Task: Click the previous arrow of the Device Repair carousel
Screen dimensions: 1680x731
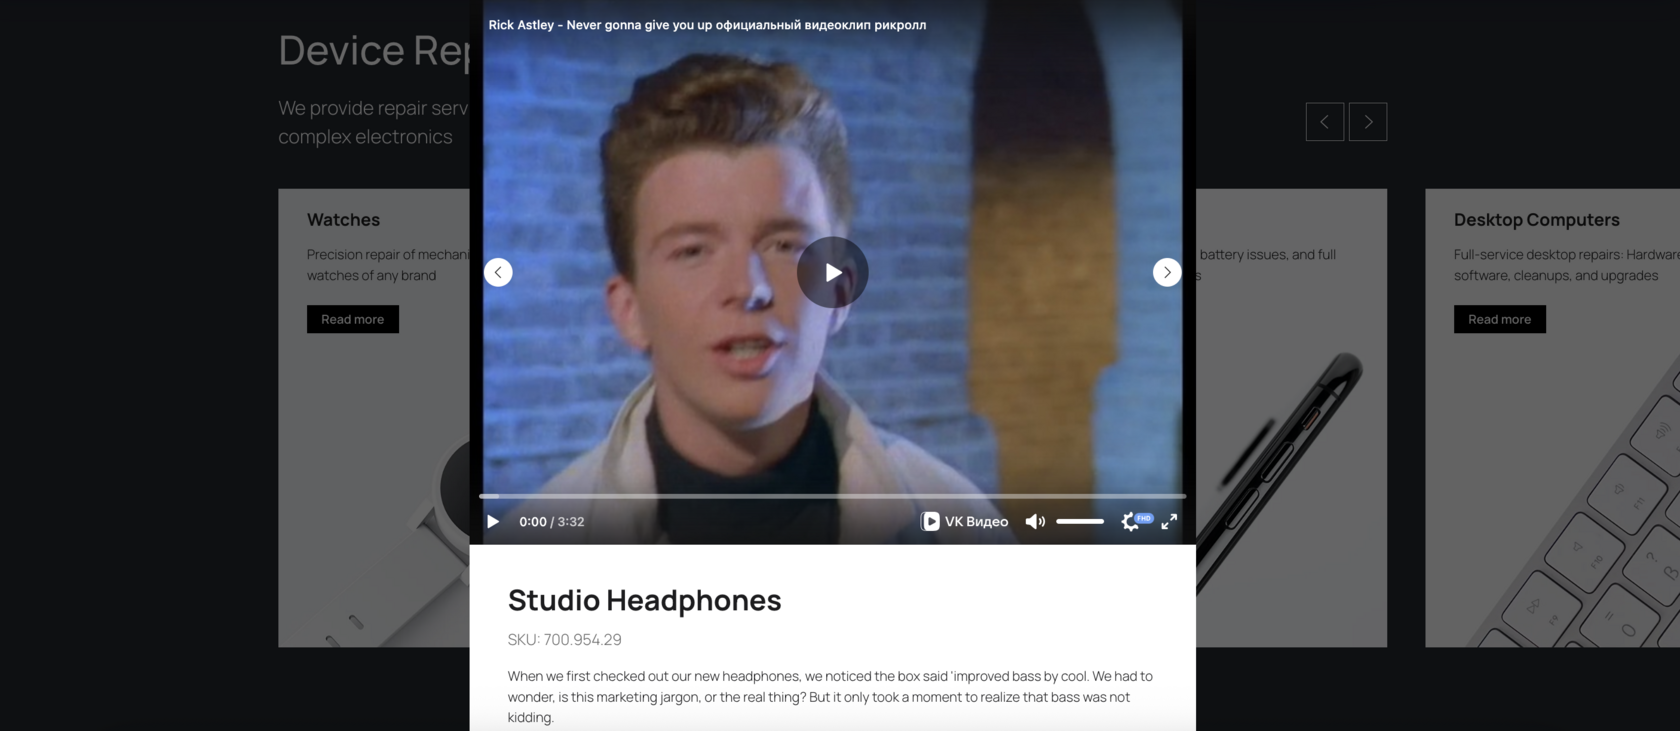Action: point(1324,122)
